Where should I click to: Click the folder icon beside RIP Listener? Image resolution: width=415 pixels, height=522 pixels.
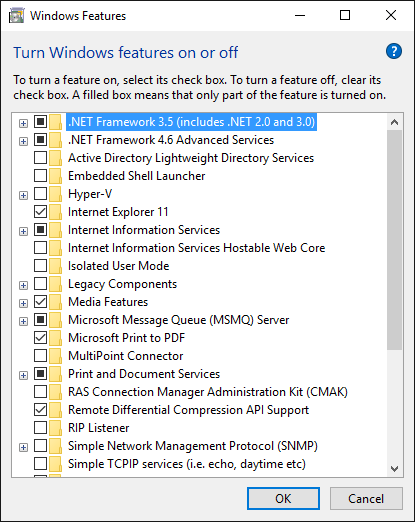point(55,428)
